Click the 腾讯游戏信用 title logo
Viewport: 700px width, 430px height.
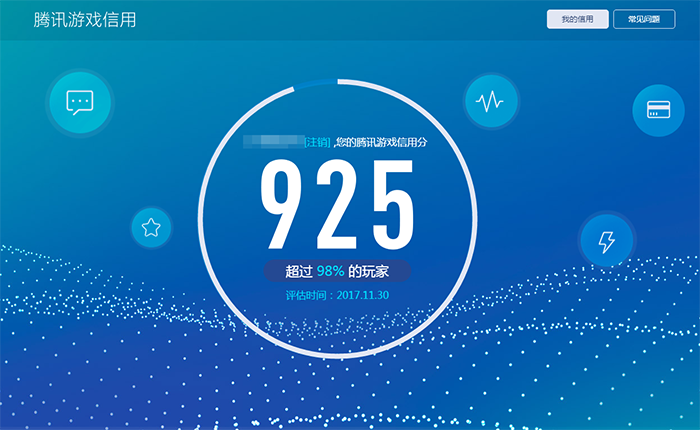(85, 20)
